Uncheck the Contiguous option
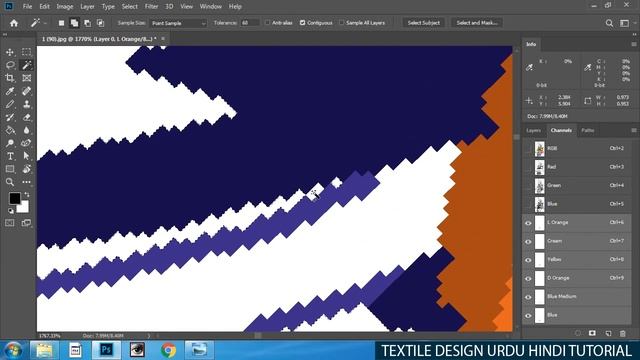The height and width of the screenshot is (360, 640). point(302,23)
